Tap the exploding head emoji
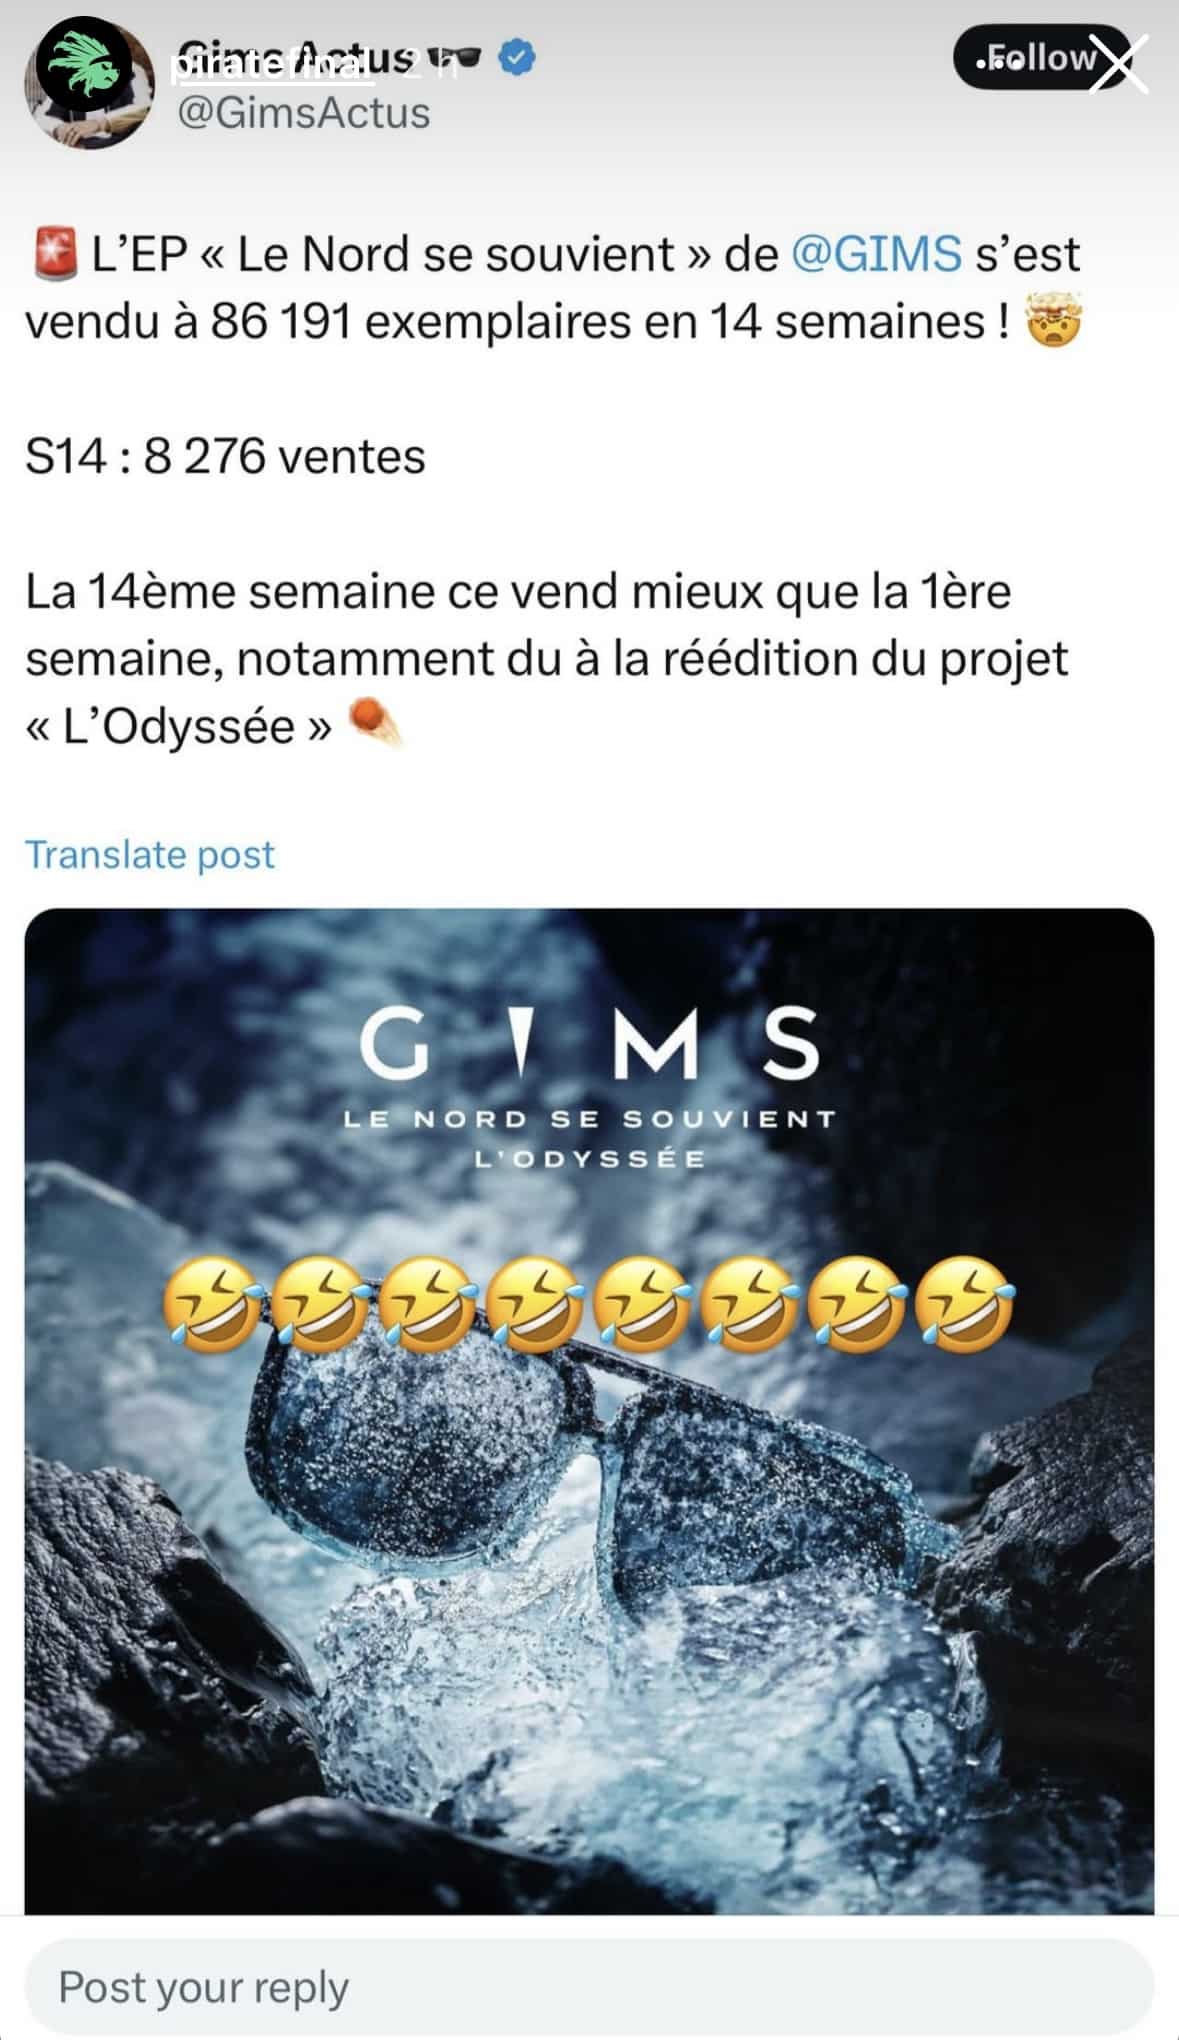 (x=1055, y=323)
